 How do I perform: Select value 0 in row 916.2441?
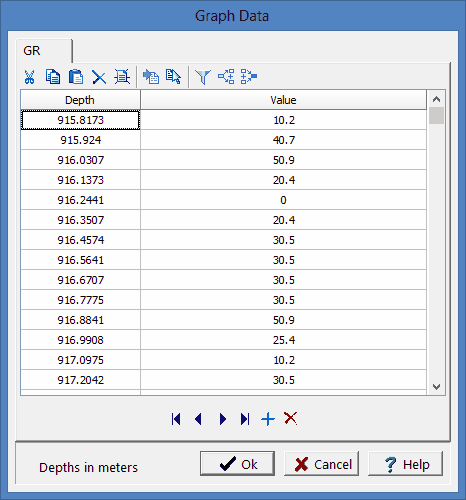[x=283, y=200]
